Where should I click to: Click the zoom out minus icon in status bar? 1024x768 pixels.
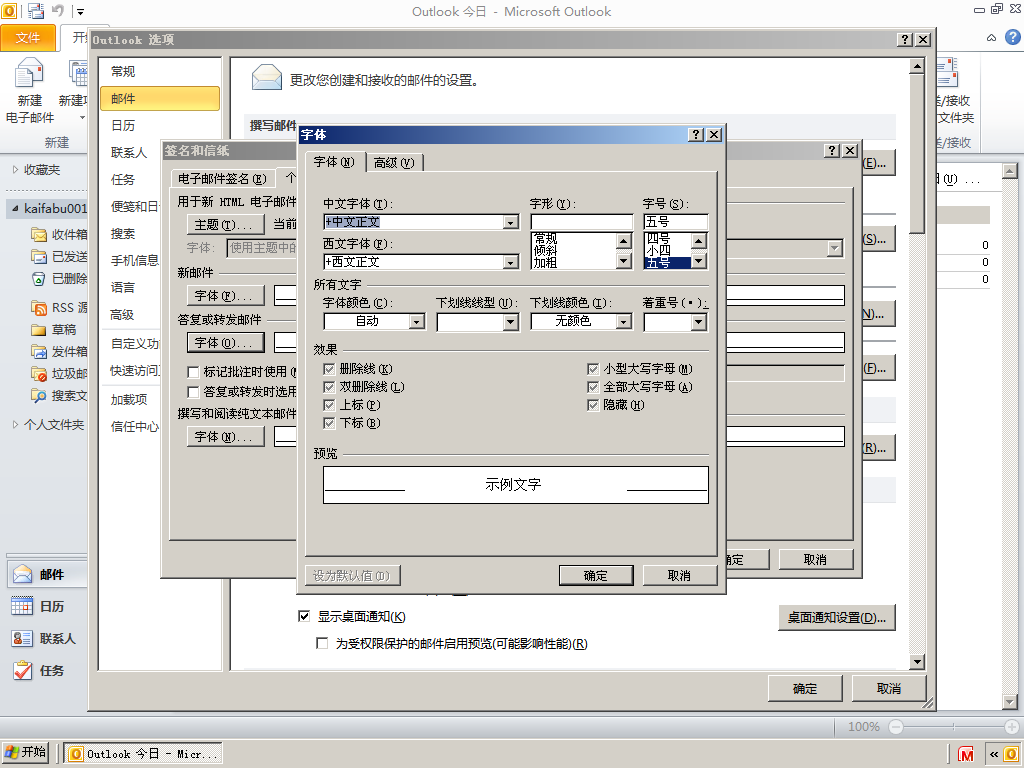pyautogui.click(x=896, y=727)
